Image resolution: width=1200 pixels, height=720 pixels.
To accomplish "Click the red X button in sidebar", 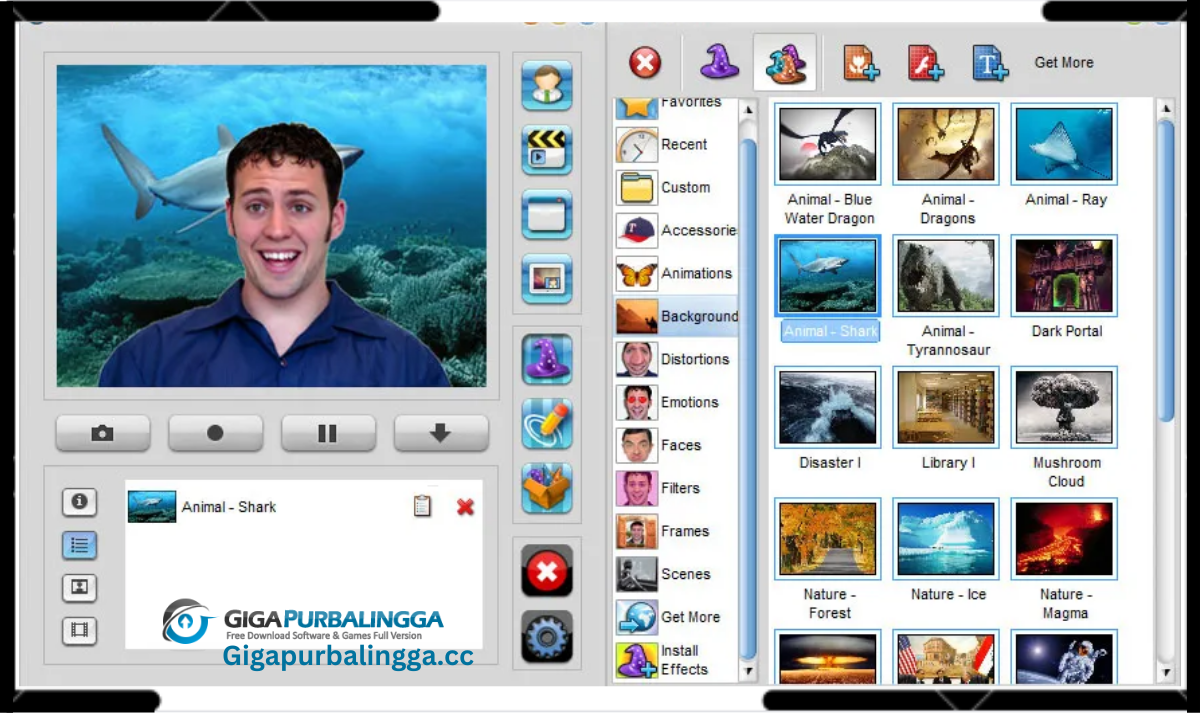I will (547, 571).
